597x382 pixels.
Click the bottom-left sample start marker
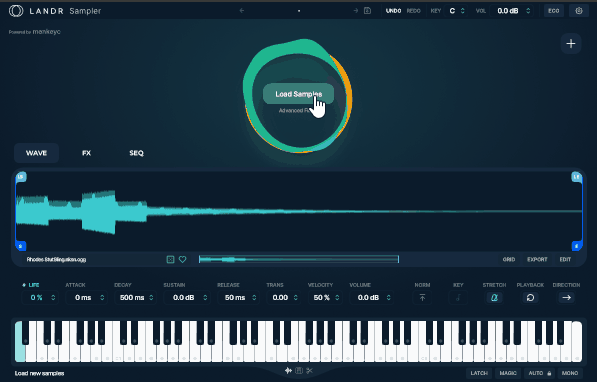[21, 246]
